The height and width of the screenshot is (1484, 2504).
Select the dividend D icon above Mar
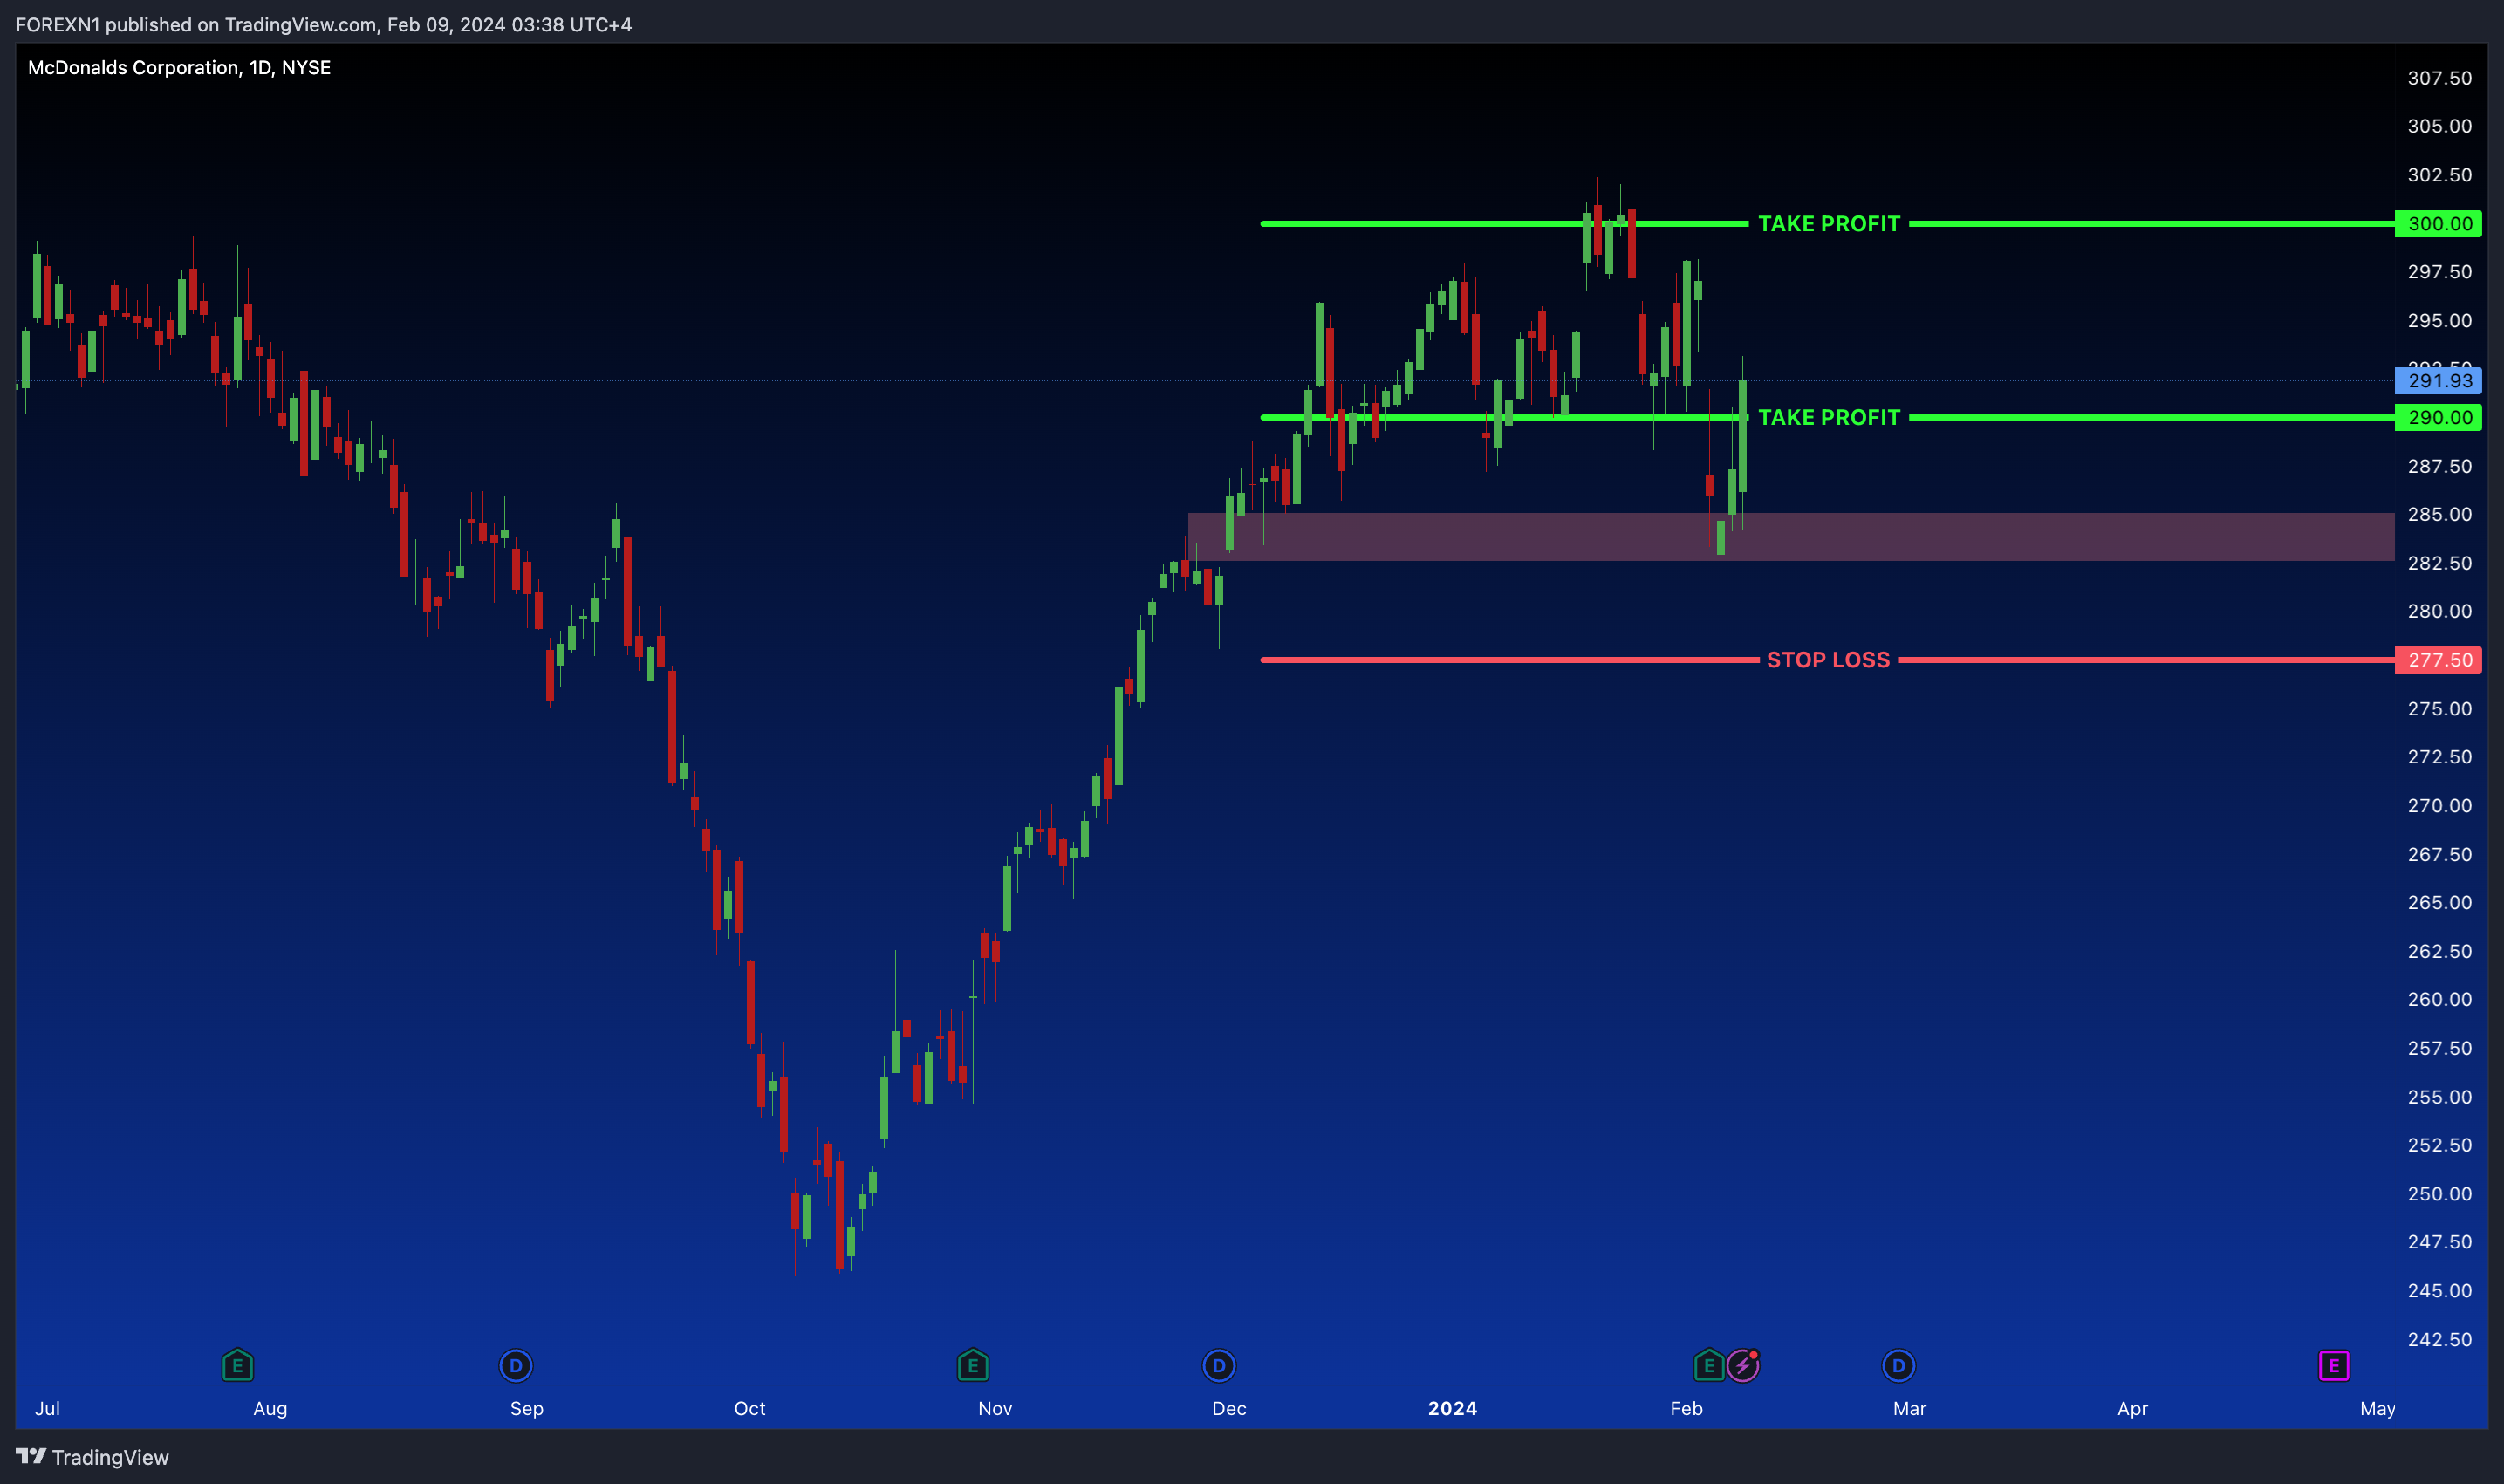(1898, 1365)
